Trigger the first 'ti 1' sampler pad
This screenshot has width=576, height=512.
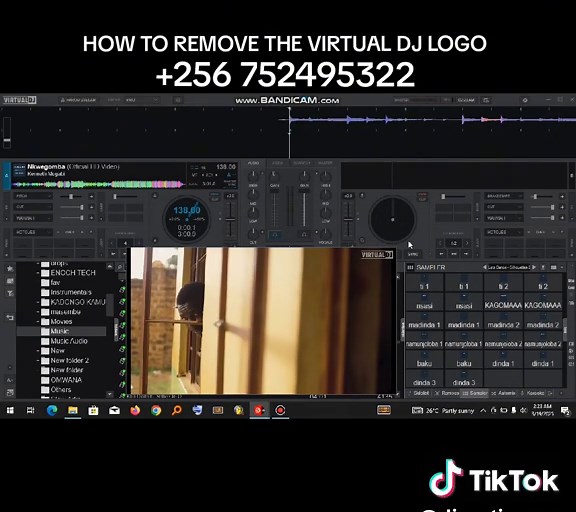click(x=424, y=283)
